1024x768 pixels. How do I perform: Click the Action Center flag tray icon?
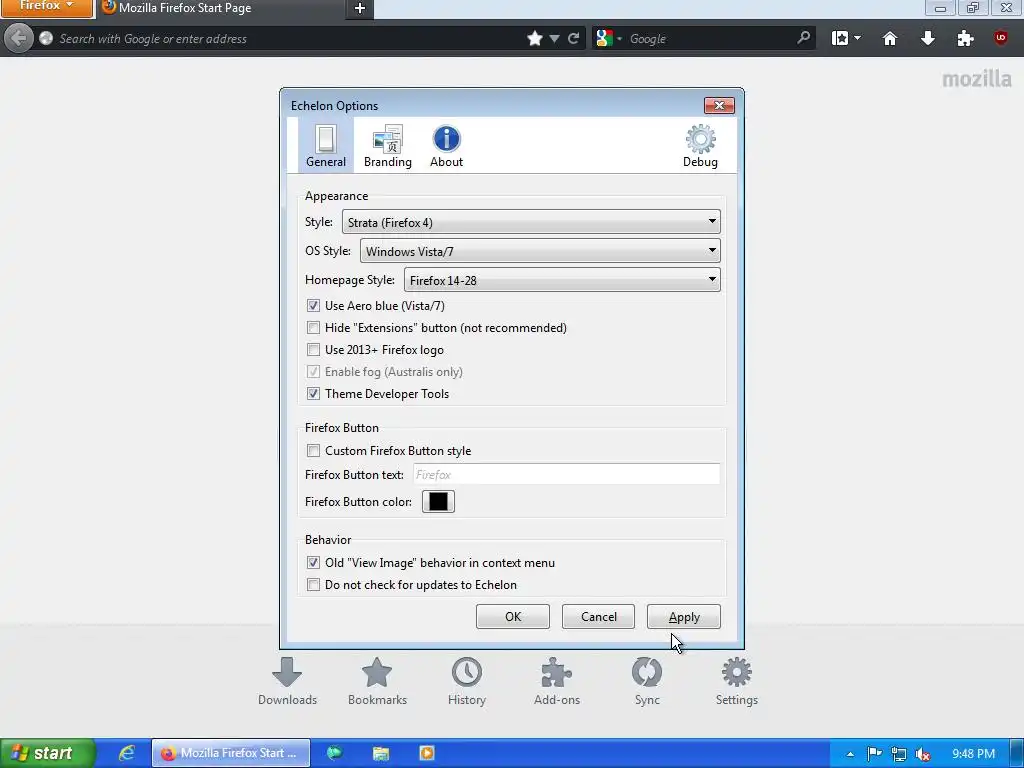(874, 754)
